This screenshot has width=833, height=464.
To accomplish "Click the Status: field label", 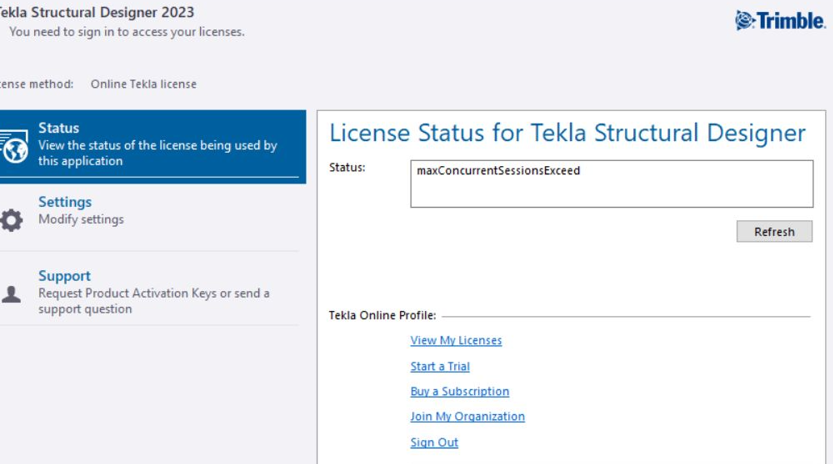I will click(347, 167).
